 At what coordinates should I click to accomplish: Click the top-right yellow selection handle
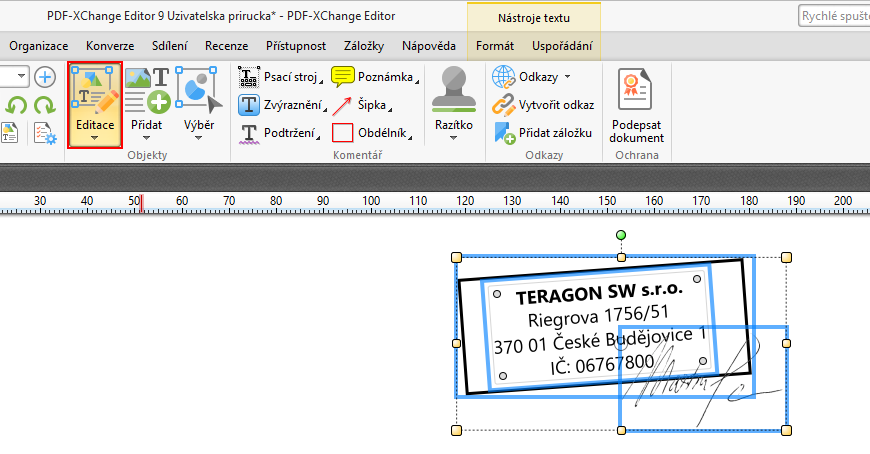click(x=786, y=257)
